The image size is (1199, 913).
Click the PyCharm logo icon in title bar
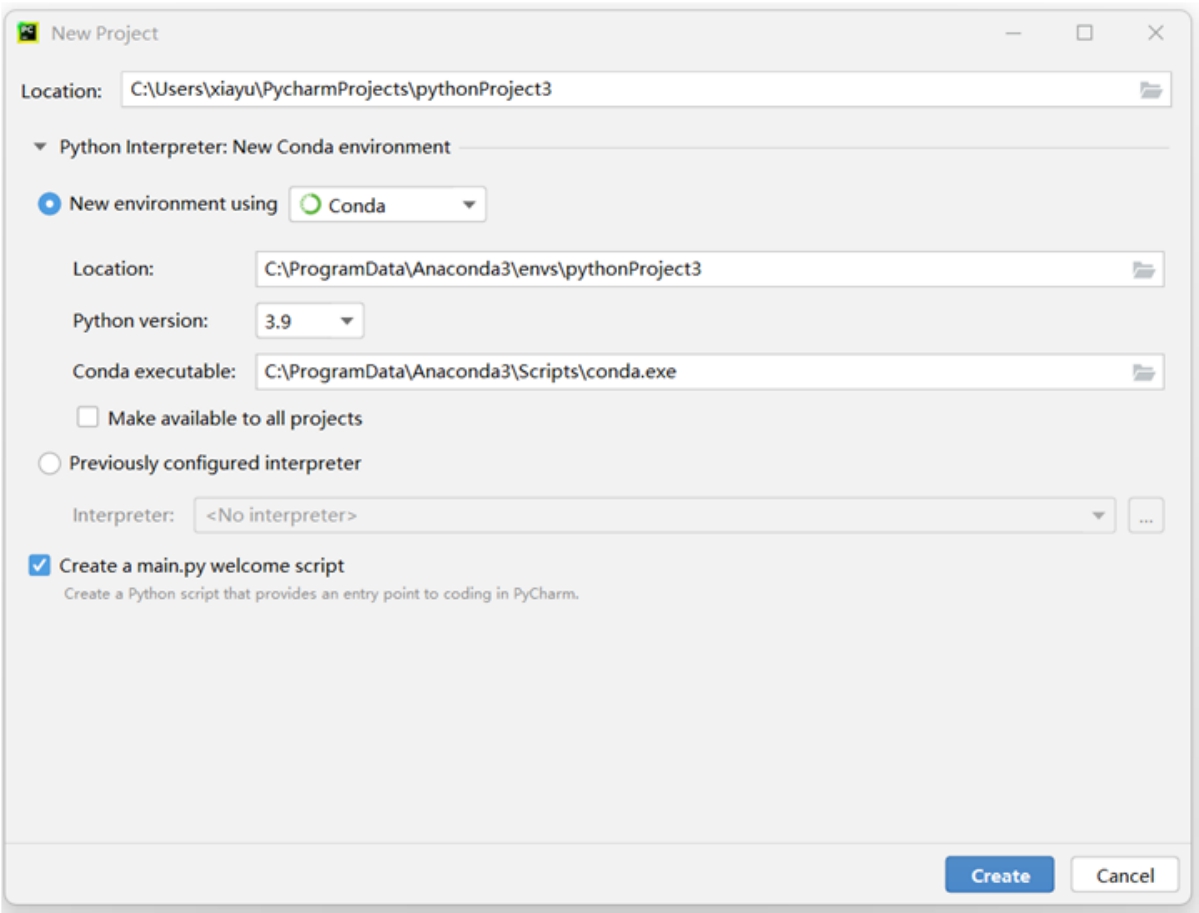coord(28,33)
